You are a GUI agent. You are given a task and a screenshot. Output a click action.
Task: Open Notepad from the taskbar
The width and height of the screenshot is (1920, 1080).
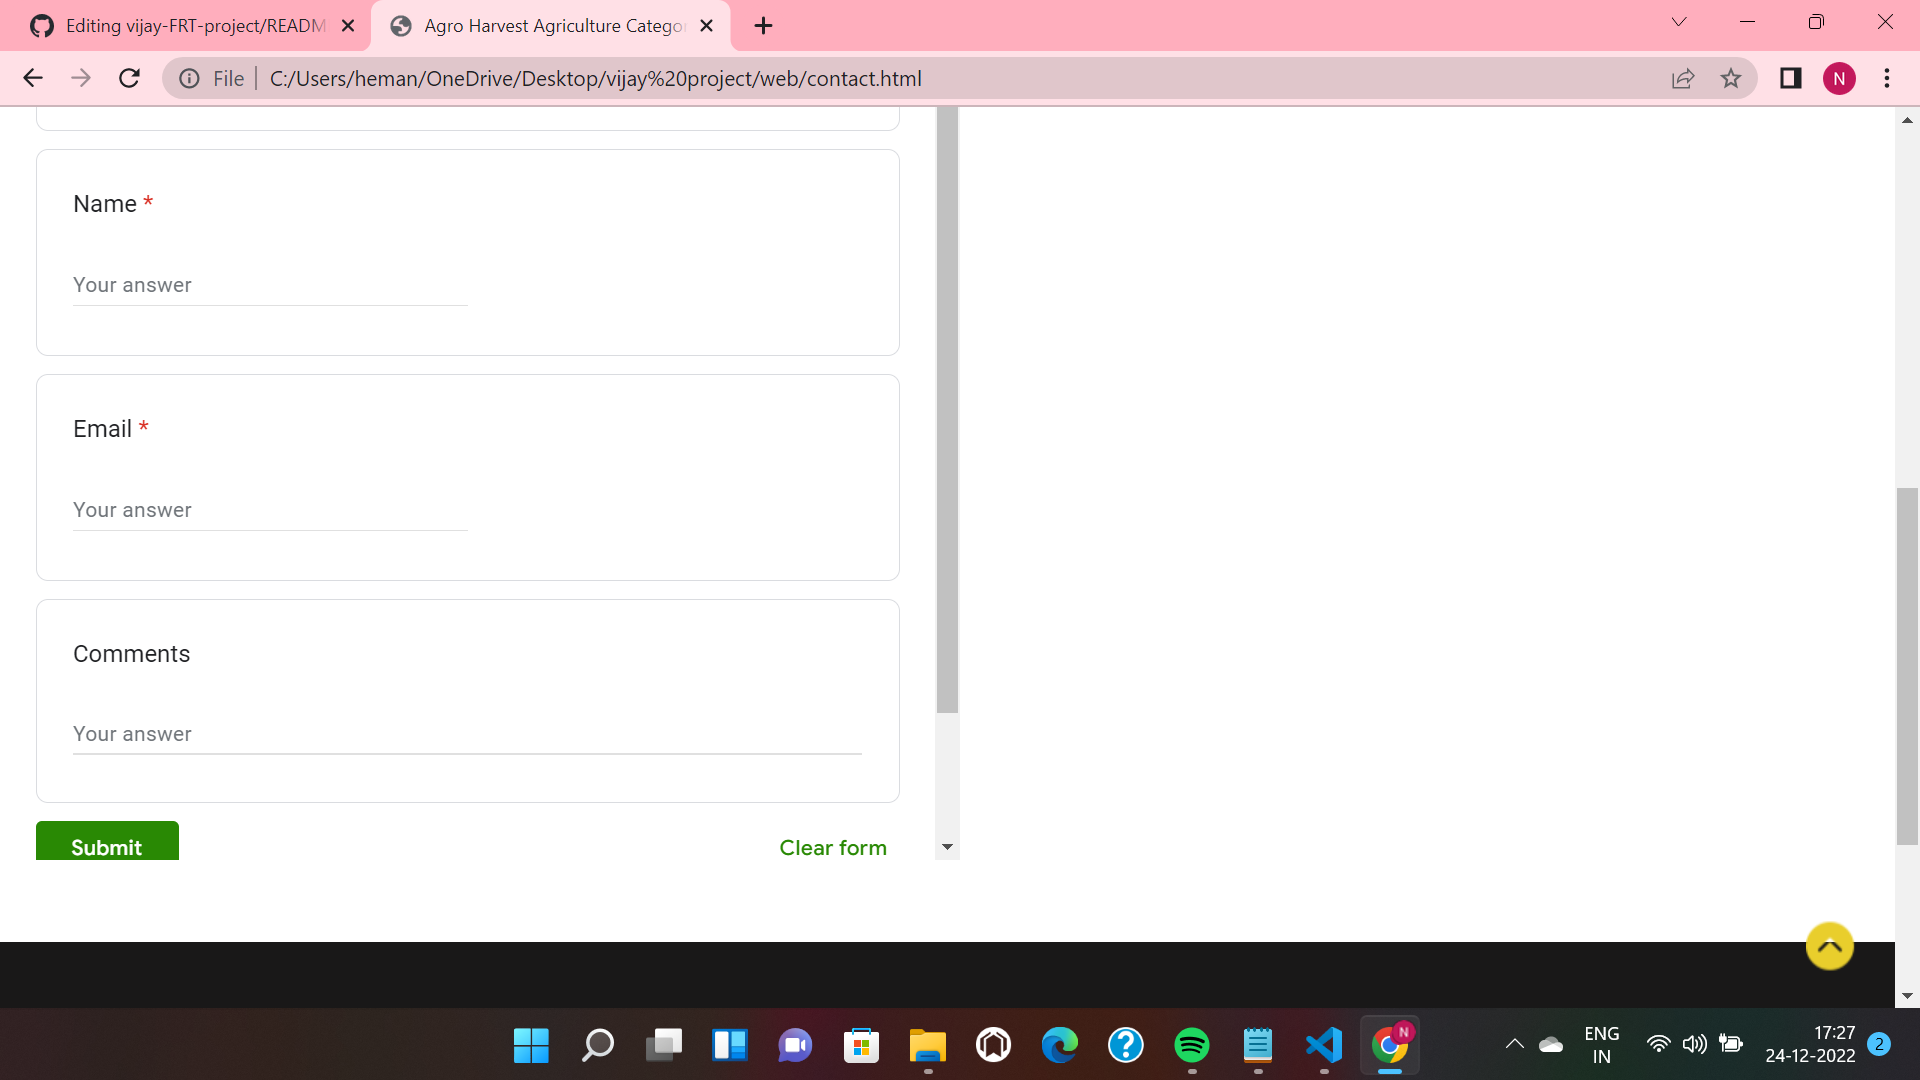coord(1257,1046)
